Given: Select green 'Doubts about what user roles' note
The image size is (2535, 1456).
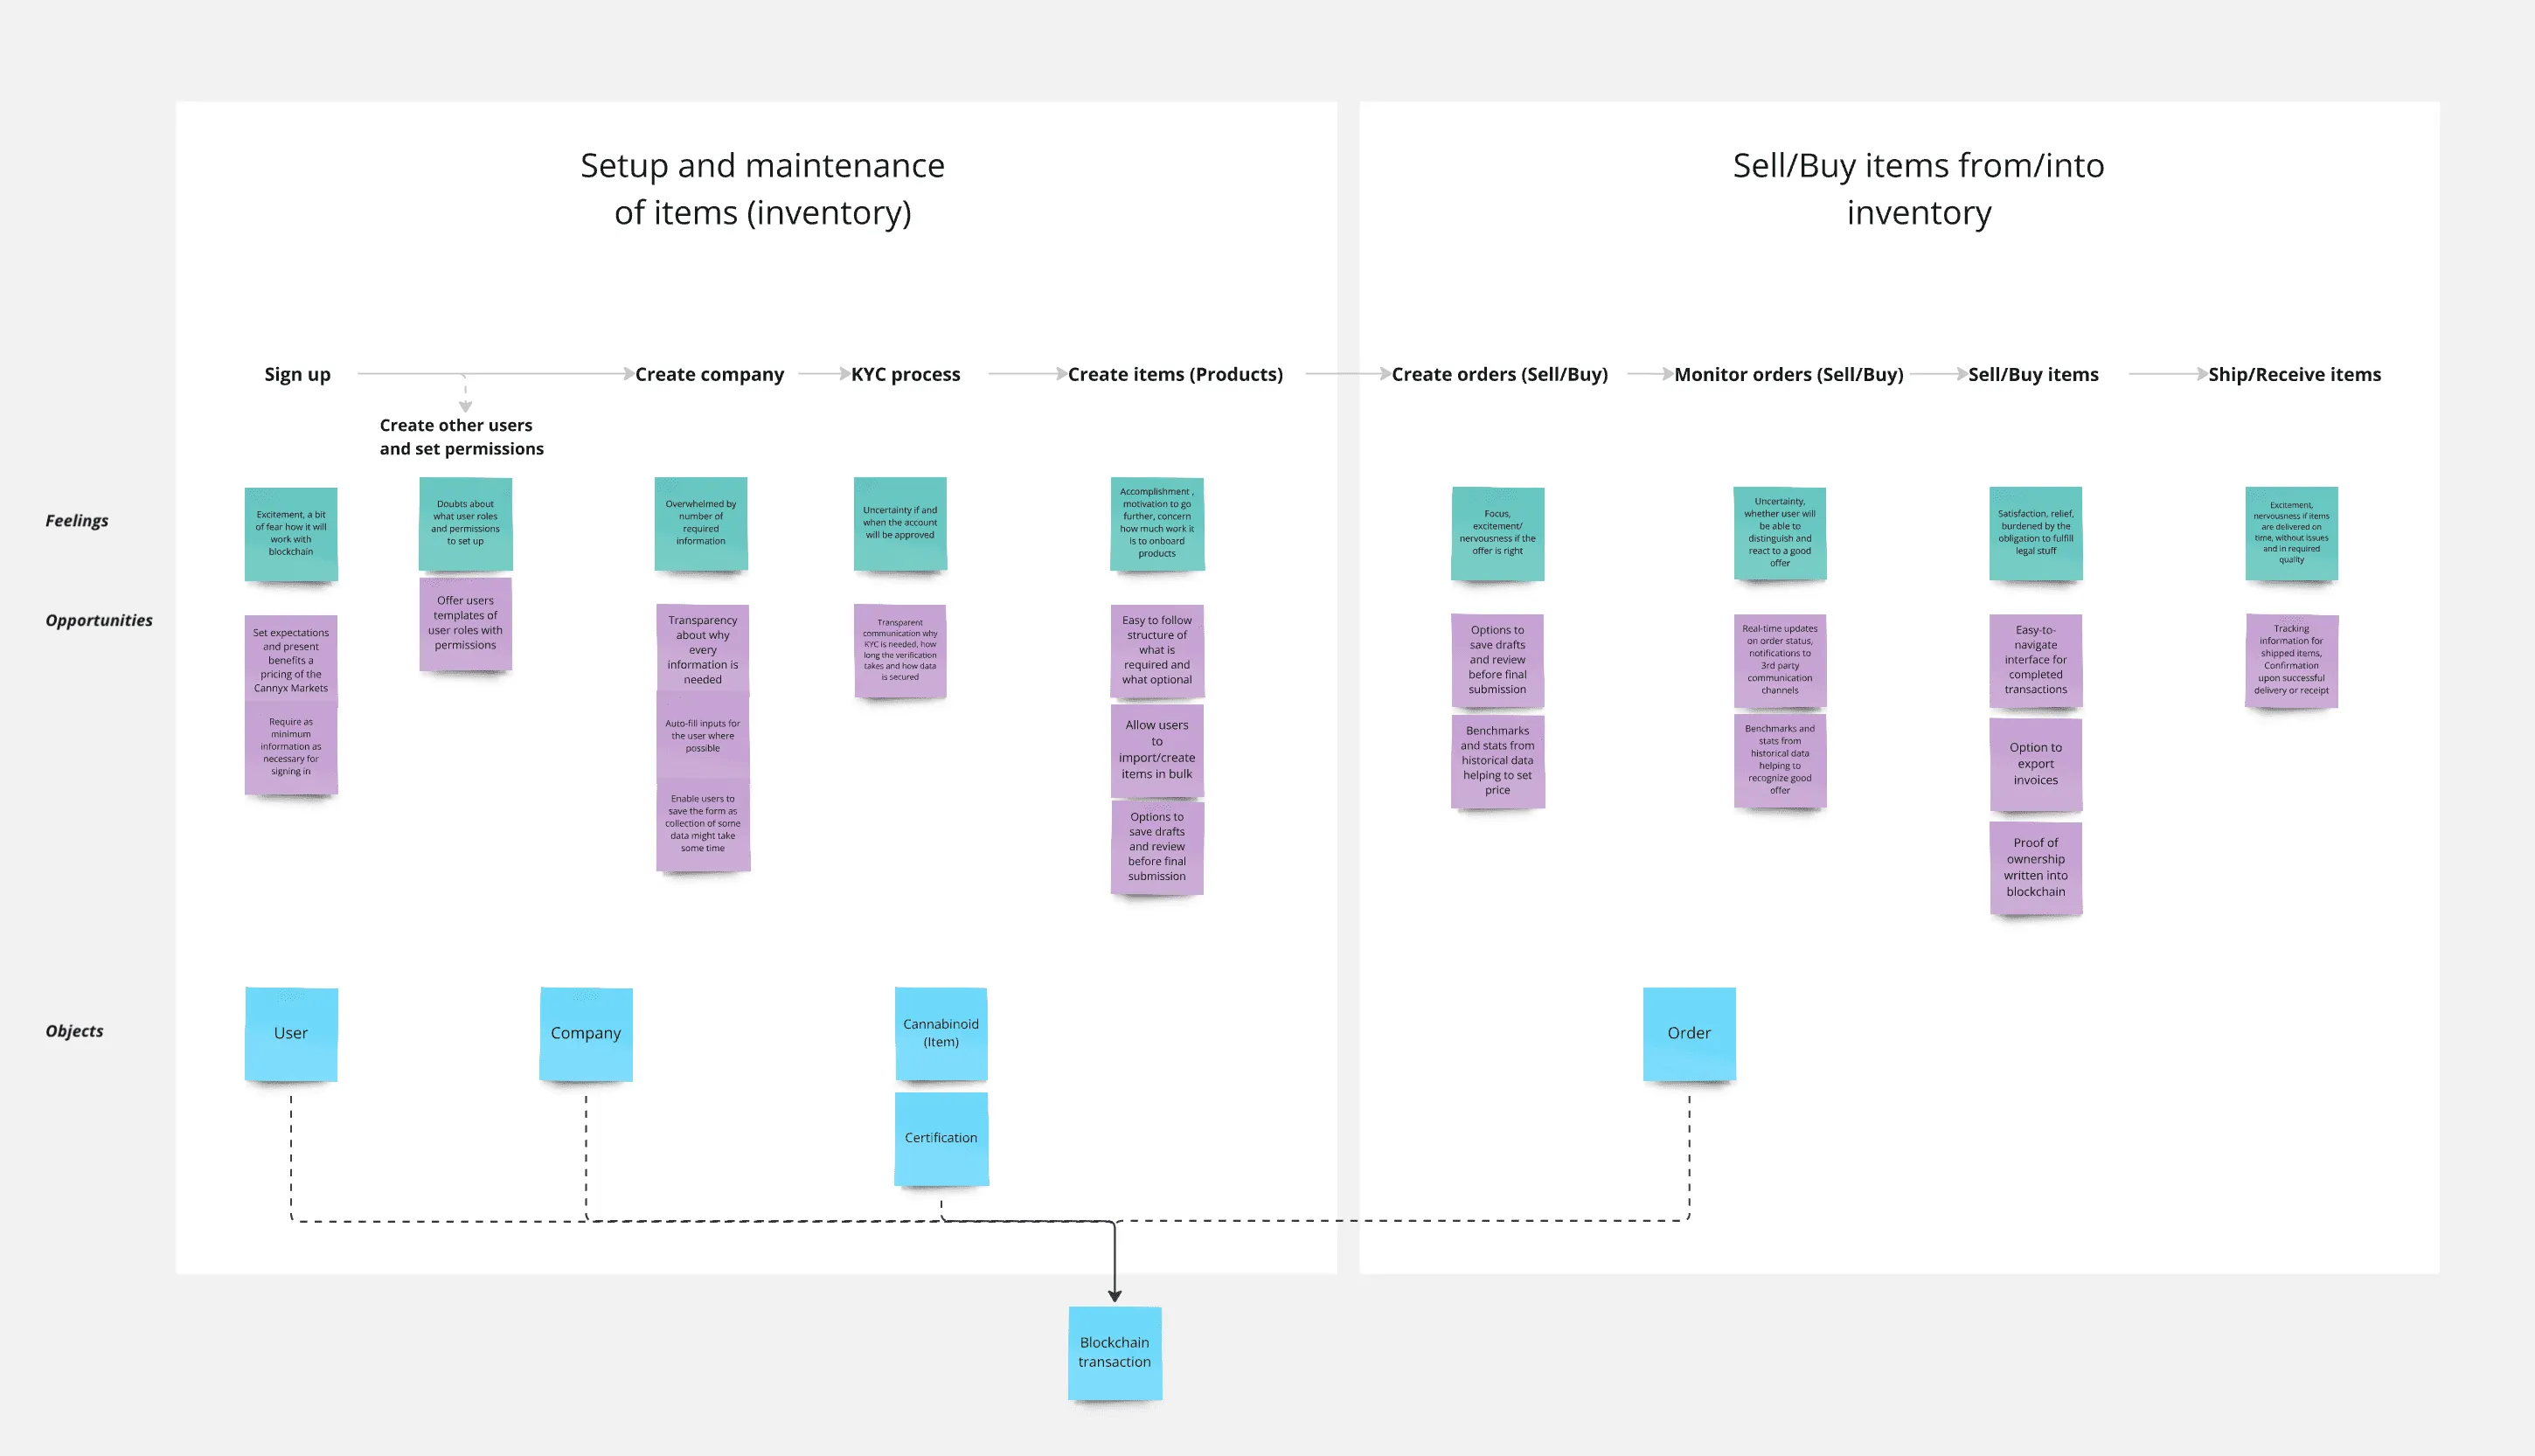Looking at the screenshot, I should coord(465,524).
